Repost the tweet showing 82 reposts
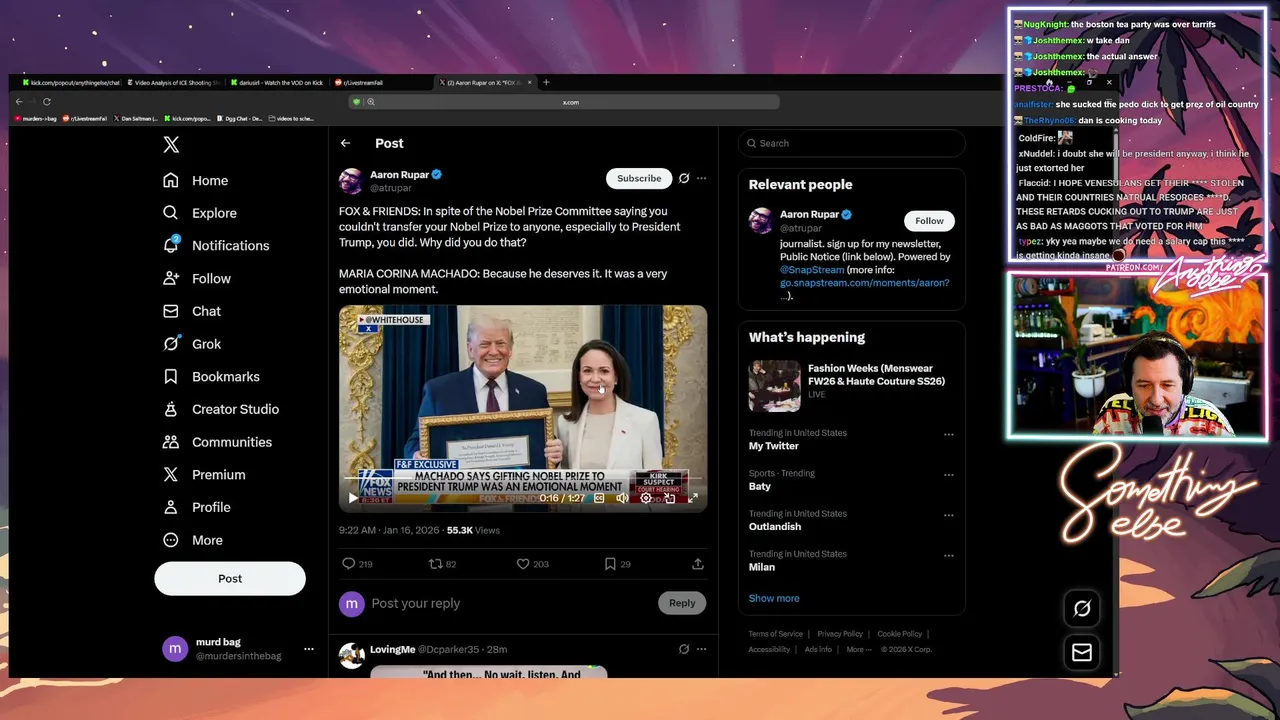 435,564
